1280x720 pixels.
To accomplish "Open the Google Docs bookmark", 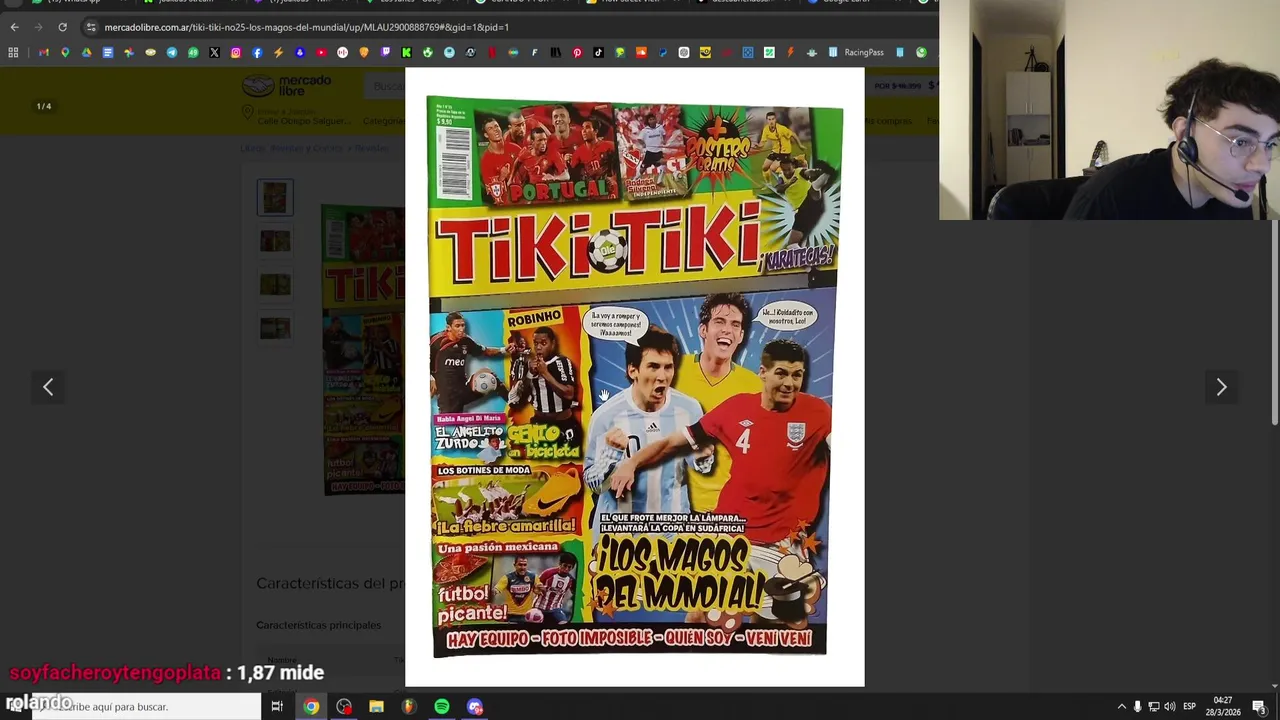I will click(108, 52).
